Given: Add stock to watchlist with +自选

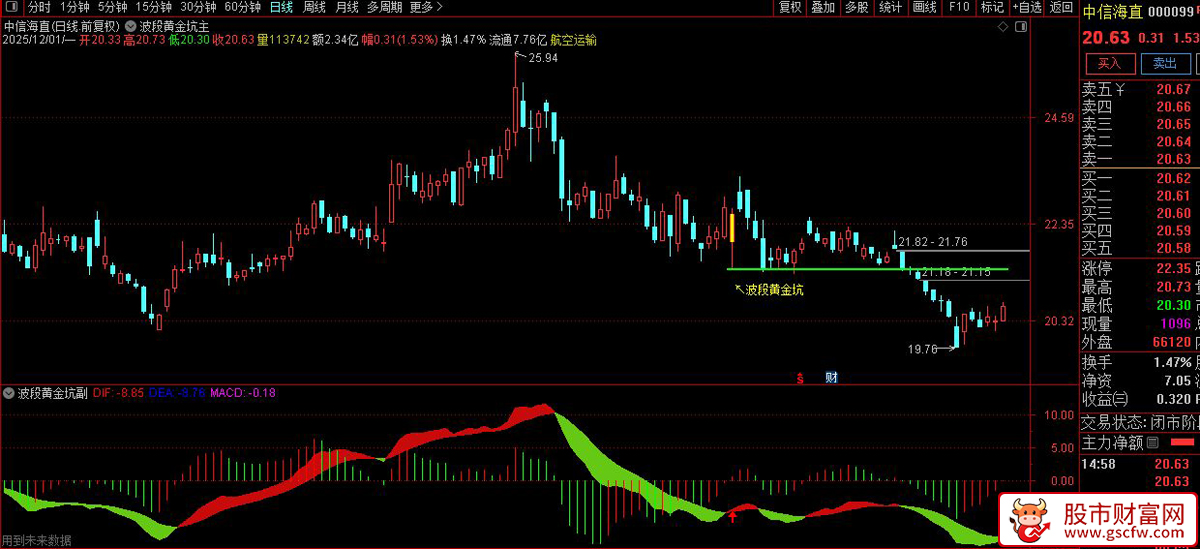Looking at the screenshot, I should click(x=1027, y=7).
